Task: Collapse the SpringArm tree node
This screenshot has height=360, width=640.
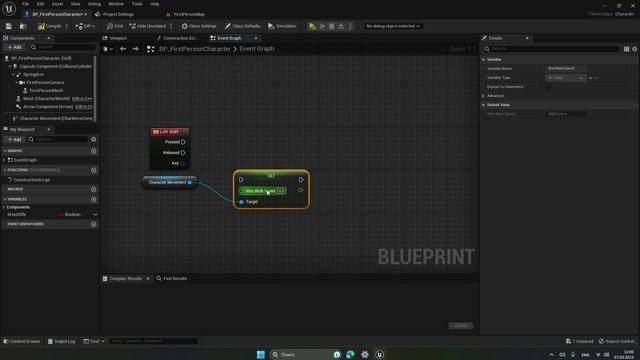Action: 13,75
